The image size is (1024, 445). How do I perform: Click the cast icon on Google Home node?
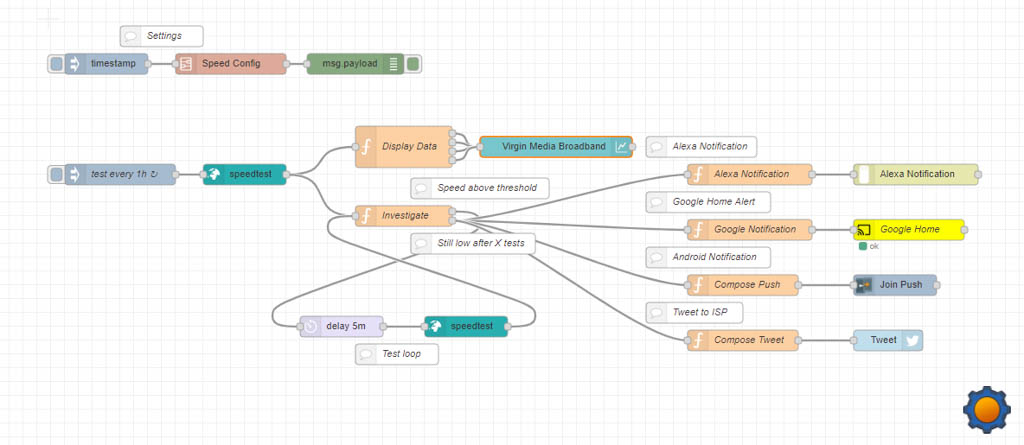(863, 229)
